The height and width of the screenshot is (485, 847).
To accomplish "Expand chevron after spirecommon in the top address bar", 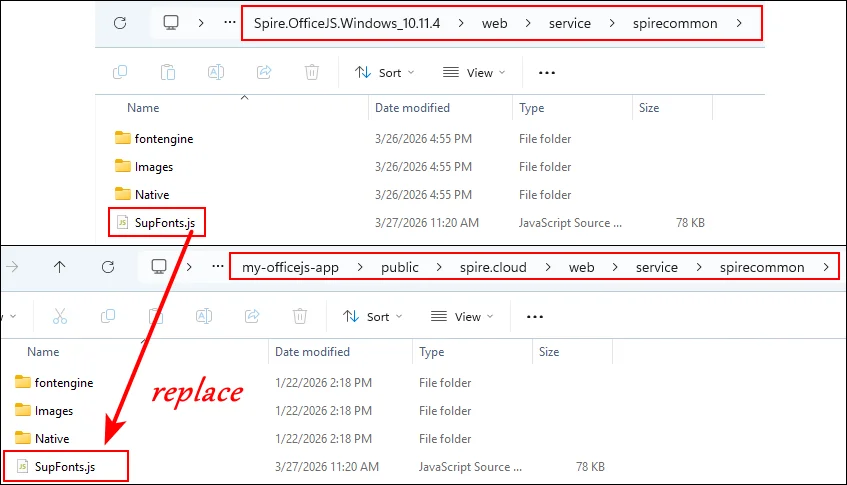I will pos(739,22).
